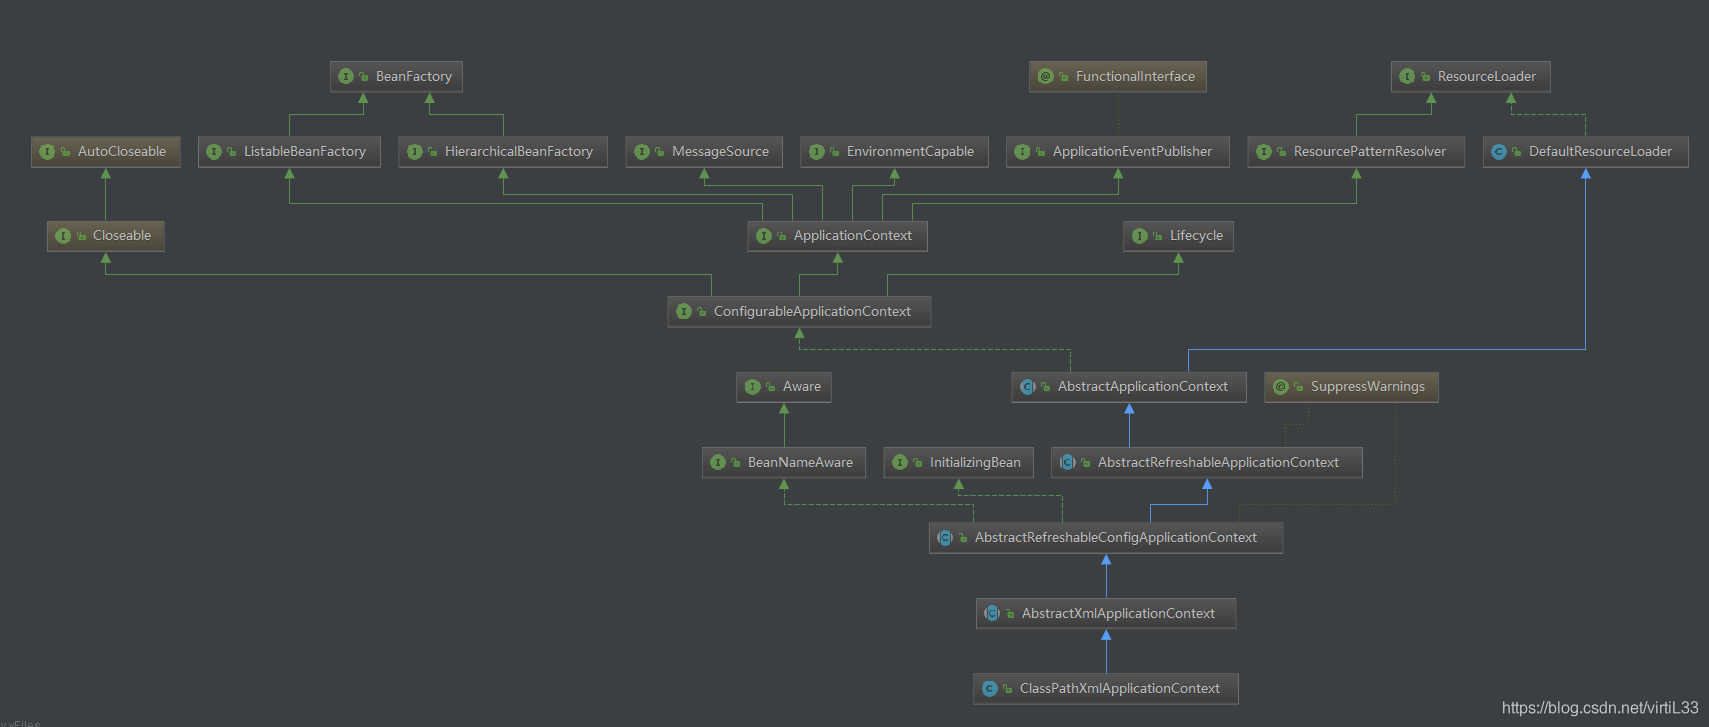
Task: Click the ApplicationContext interface icon
Action: (764, 236)
